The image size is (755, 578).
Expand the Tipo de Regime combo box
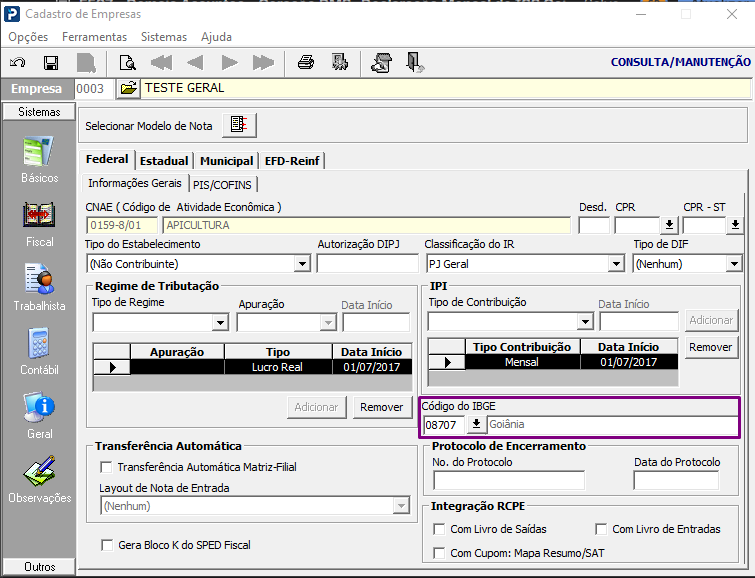click(x=221, y=322)
